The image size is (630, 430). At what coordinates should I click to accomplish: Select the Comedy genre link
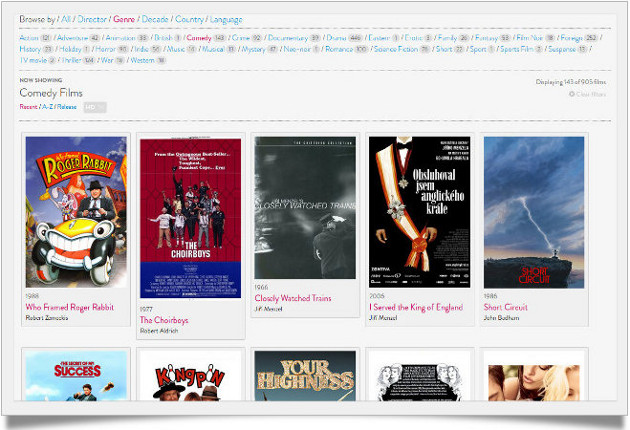pyautogui.click(x=199, y=38)
